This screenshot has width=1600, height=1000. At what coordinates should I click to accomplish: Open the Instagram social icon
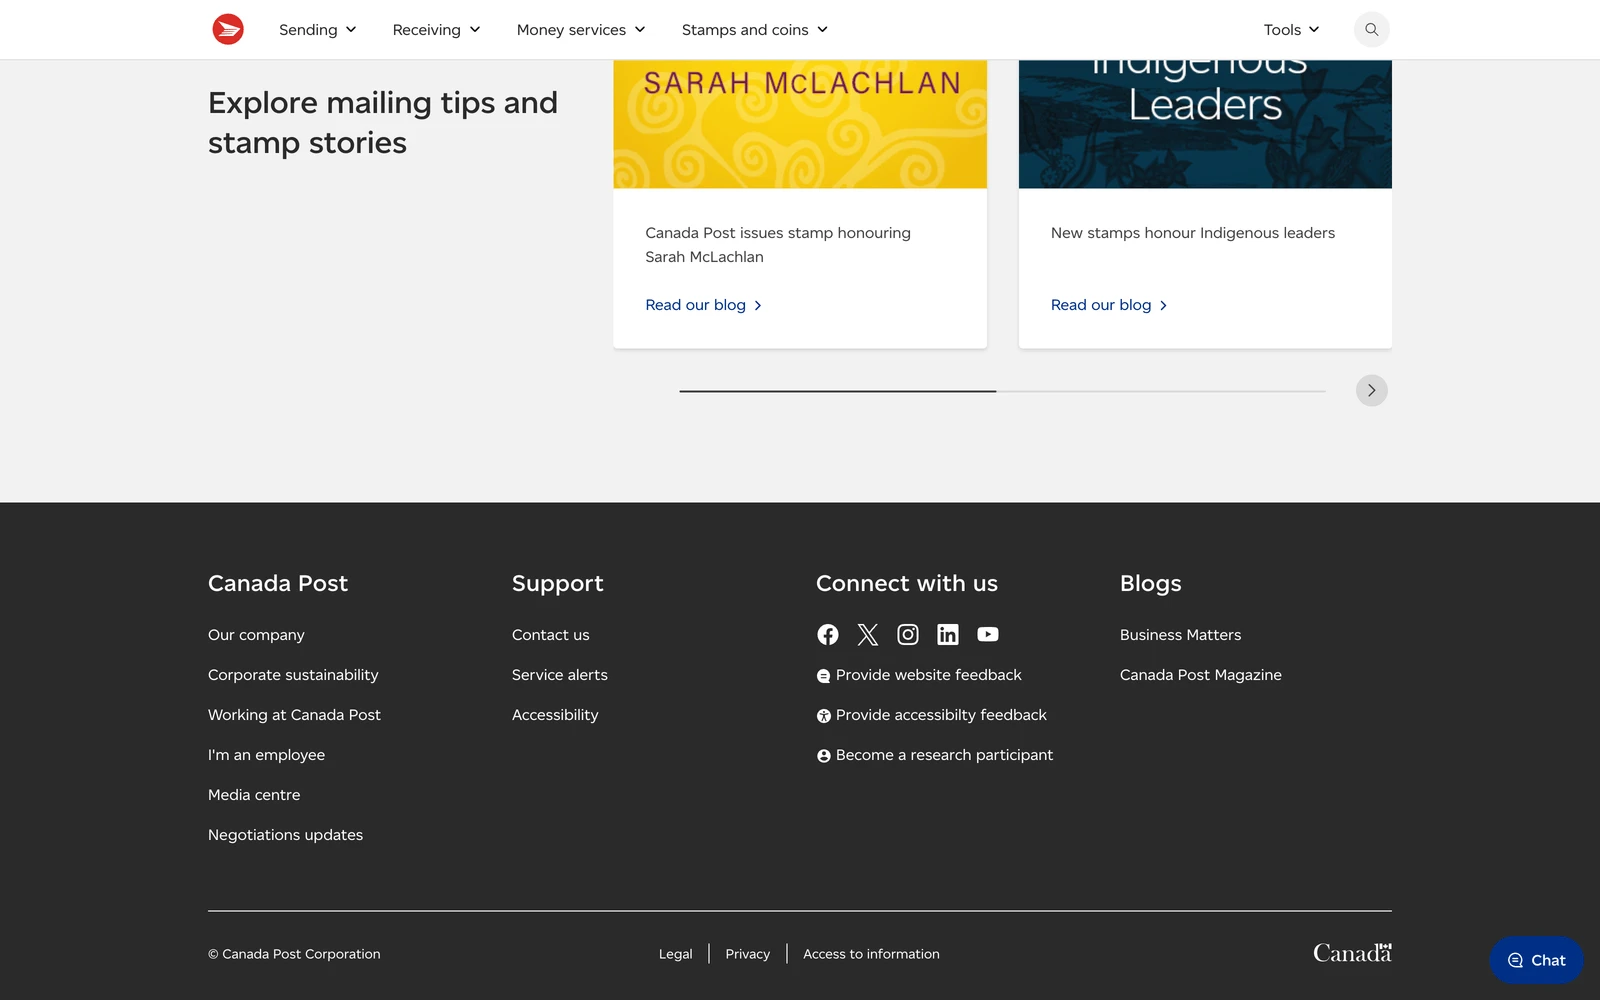pos(907,634)
